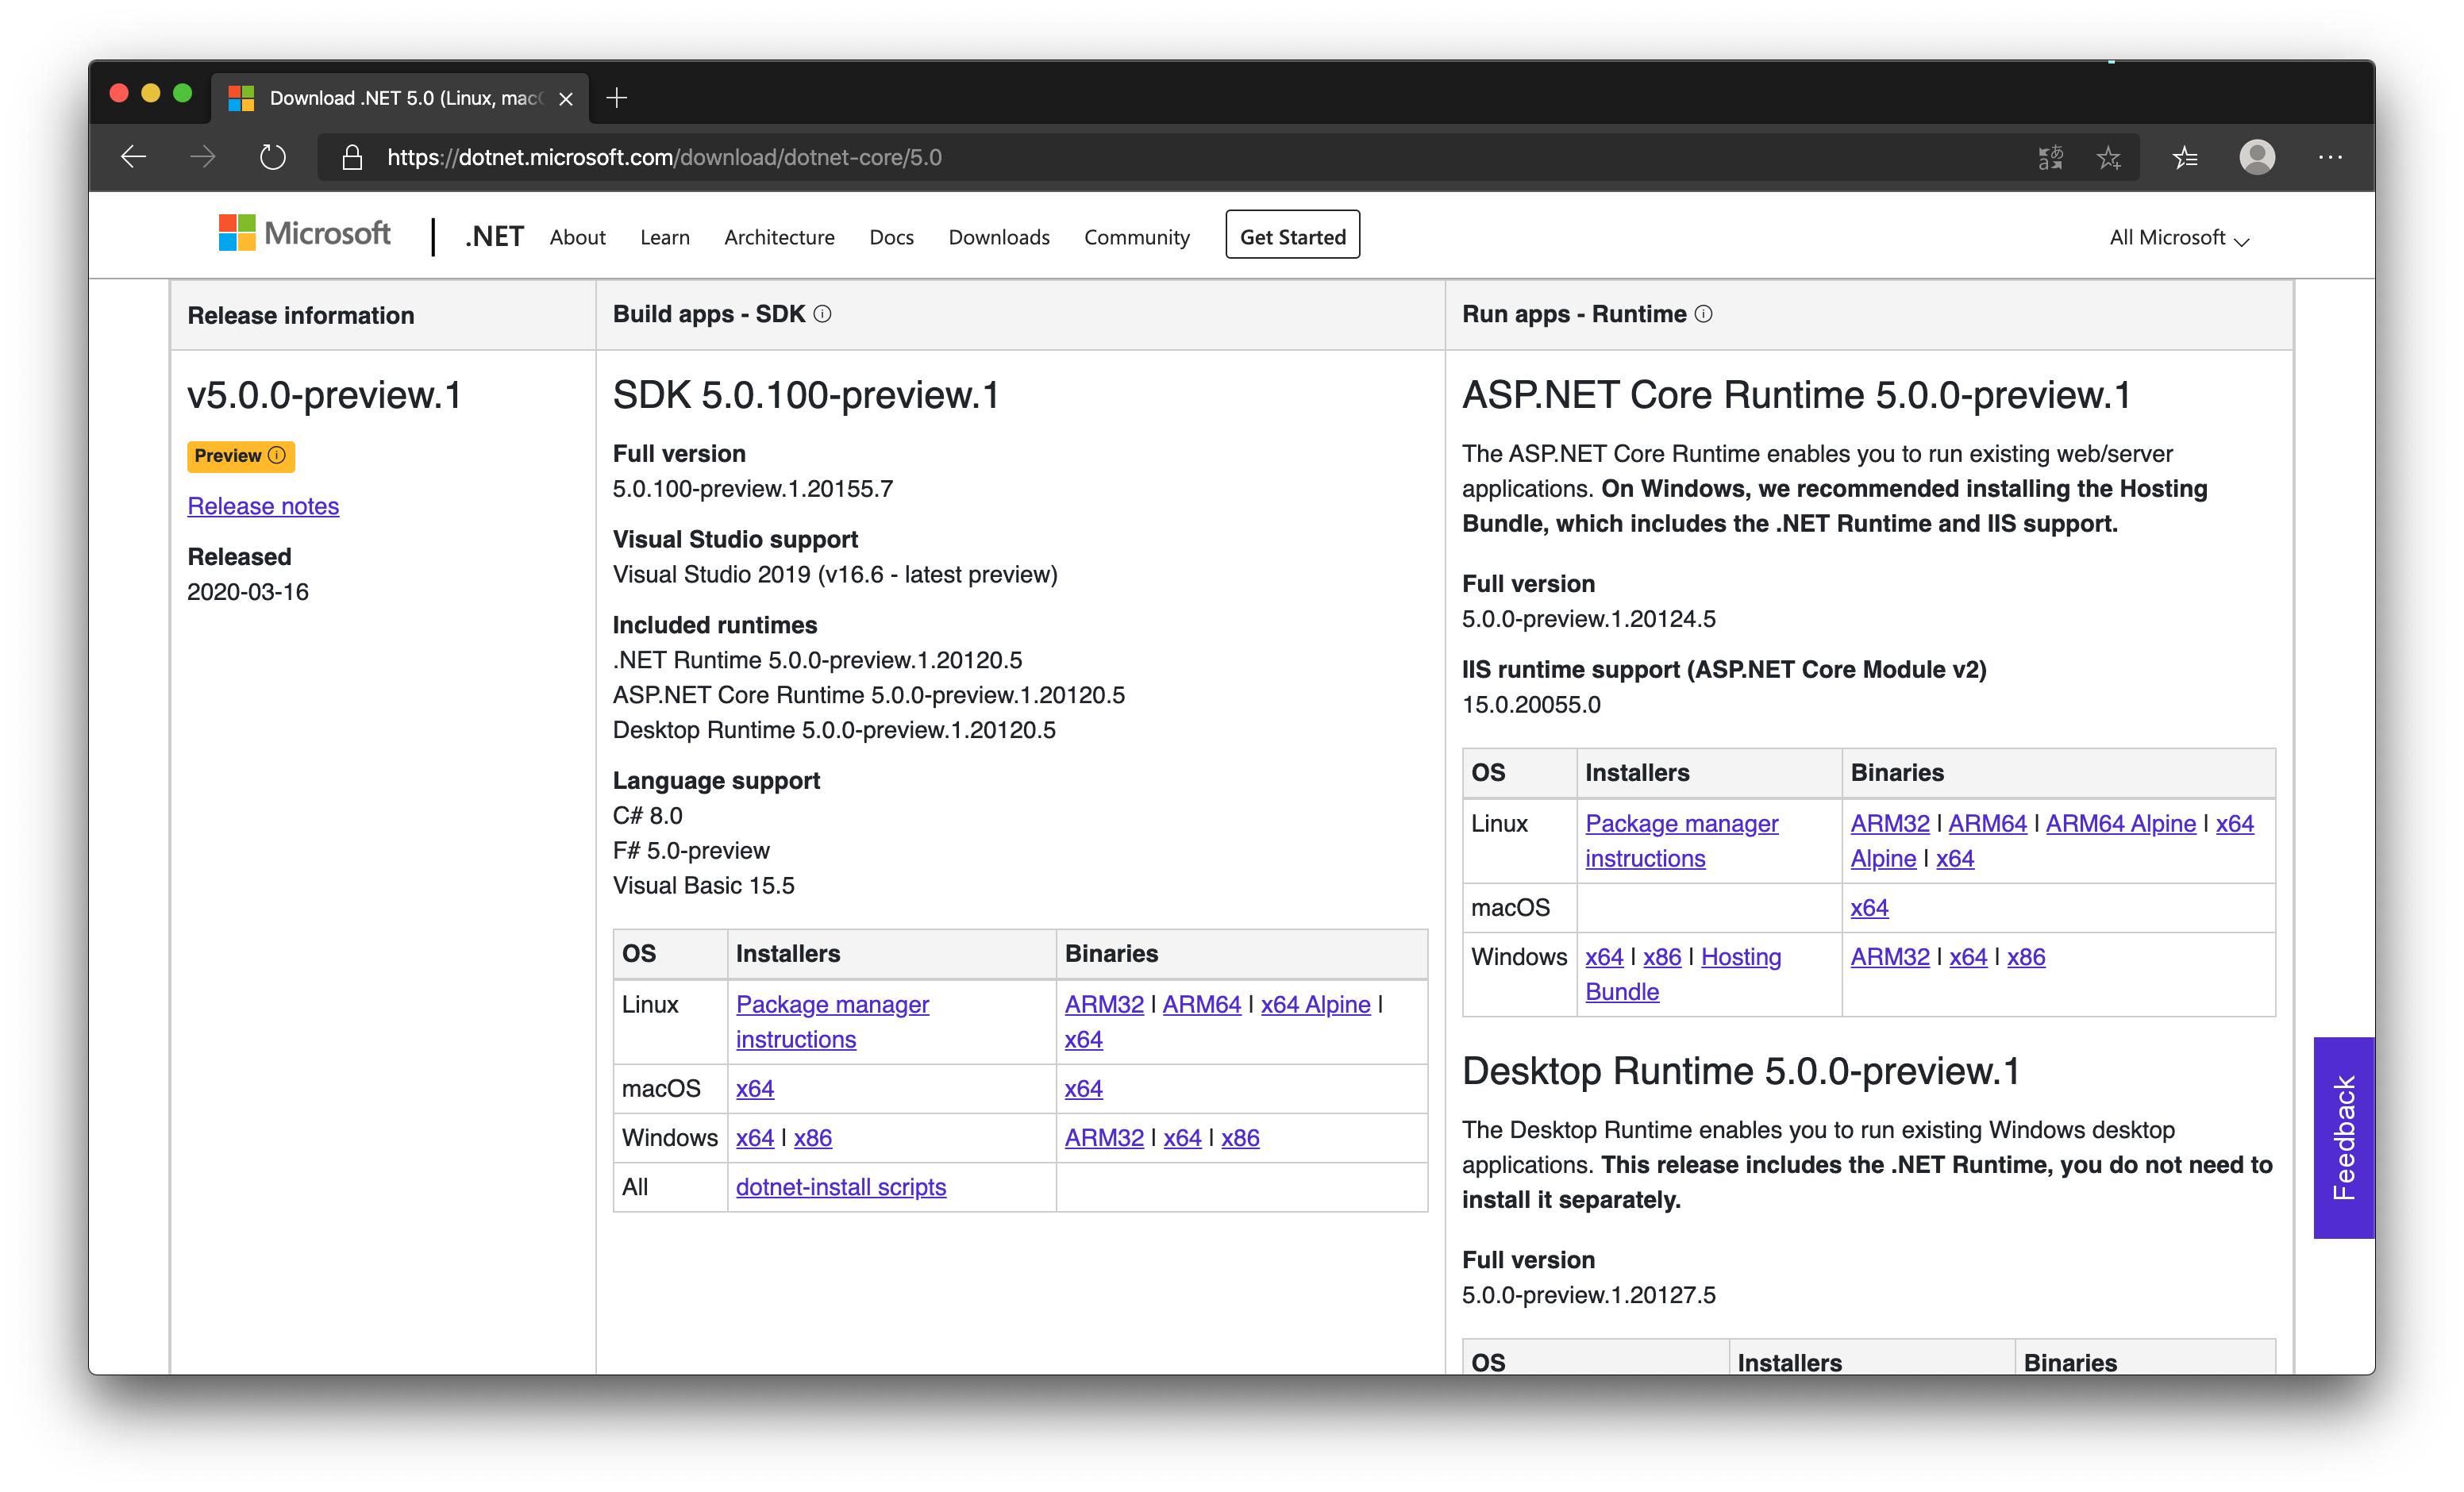Download ASP.NET Runtime Linux x64 Alpine binary

[2234, 823]
